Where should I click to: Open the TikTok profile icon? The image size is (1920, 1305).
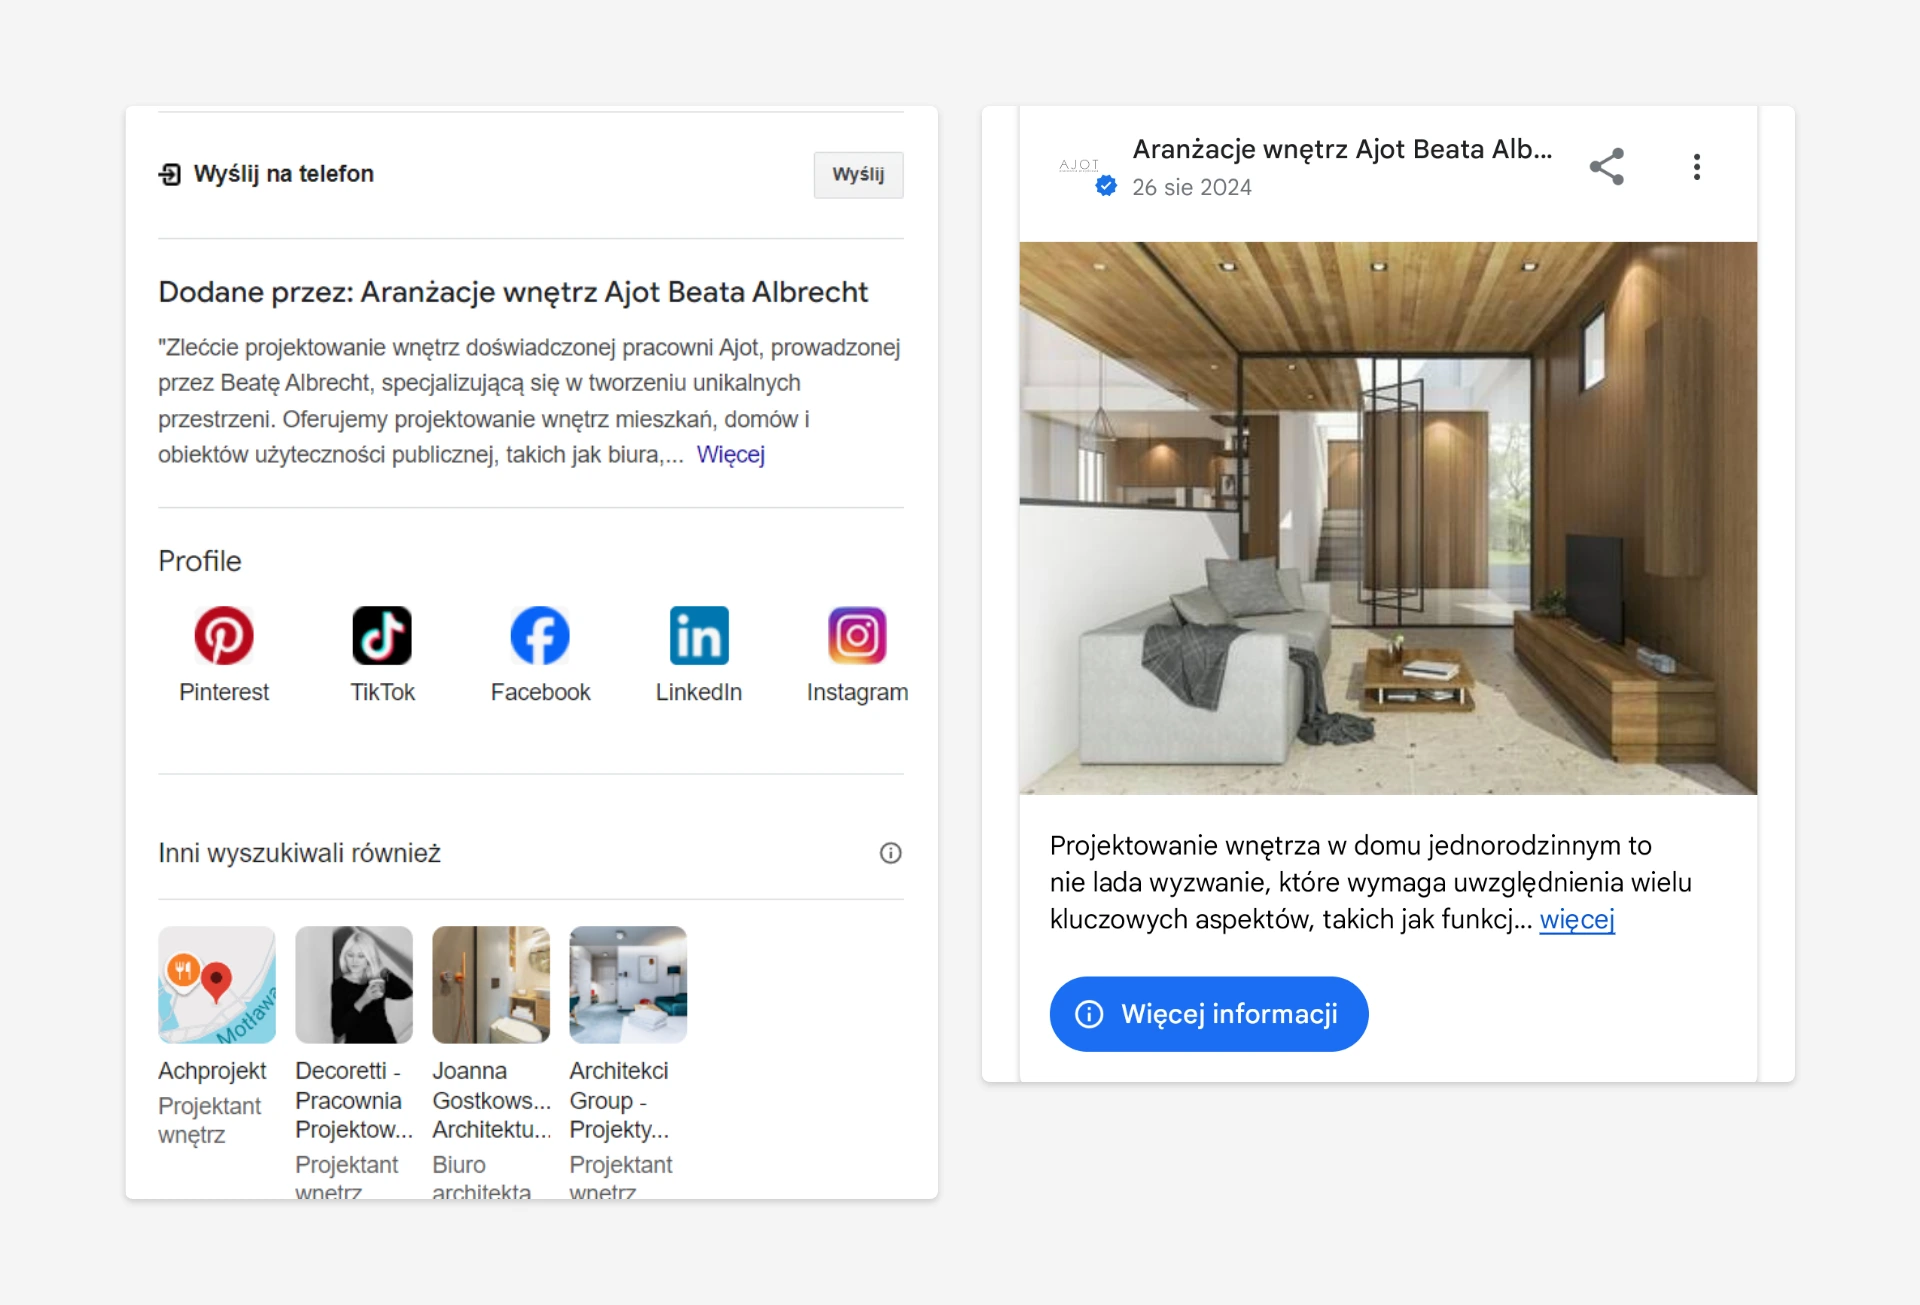pyautogui.click(x=382, y=635)
